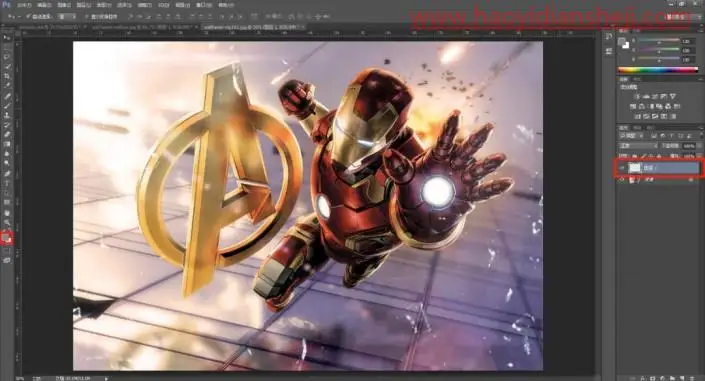Click the green (G) color slider
The image size is (705, 381).
point(659,50)
